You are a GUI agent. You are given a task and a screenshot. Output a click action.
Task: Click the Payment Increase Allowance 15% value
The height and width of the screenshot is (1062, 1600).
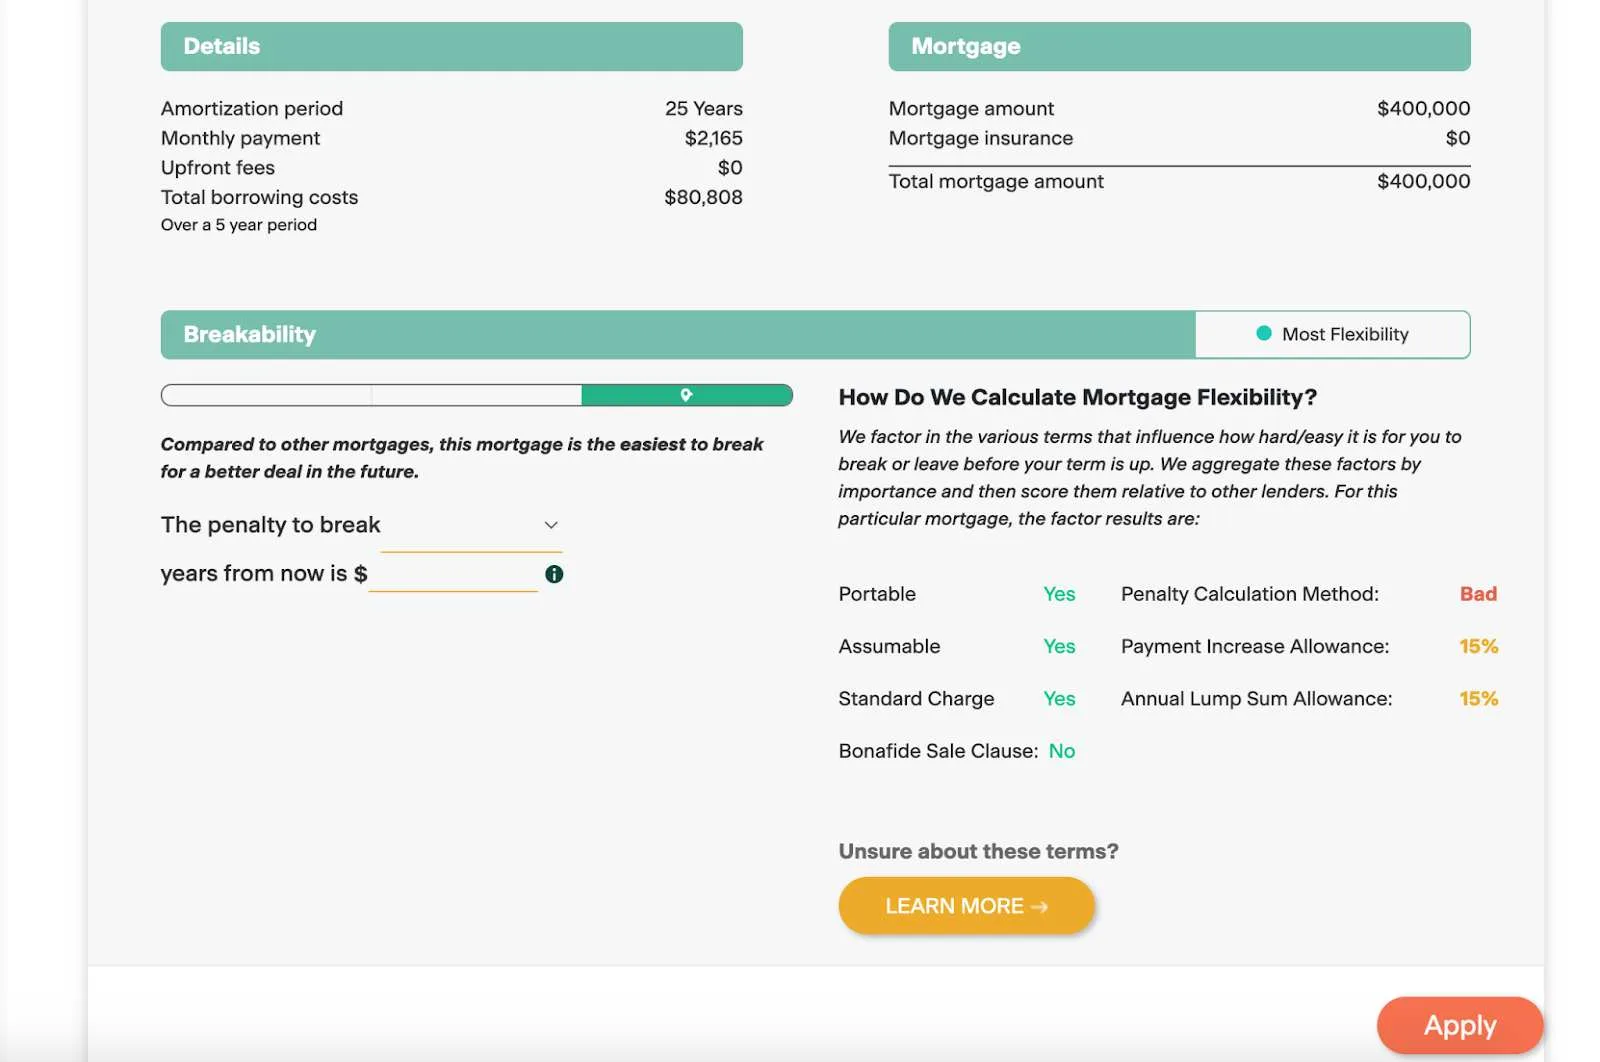(1478, 647)
